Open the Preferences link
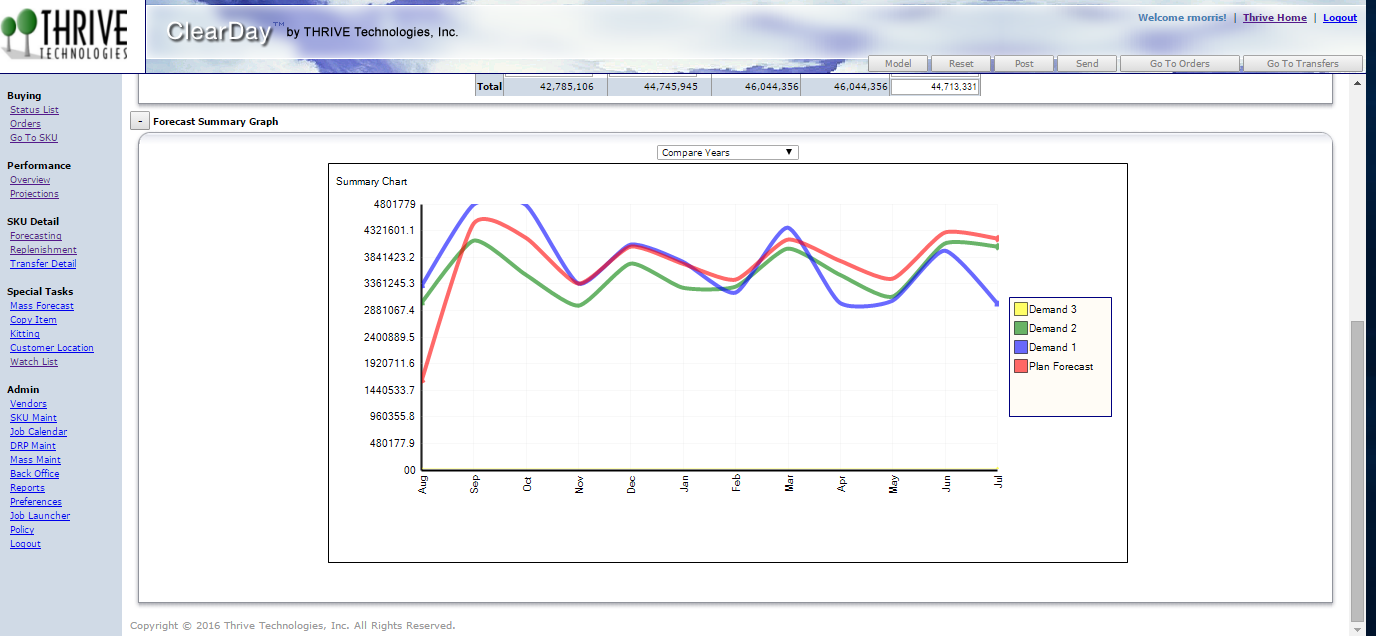 click(x=36, y=502)
